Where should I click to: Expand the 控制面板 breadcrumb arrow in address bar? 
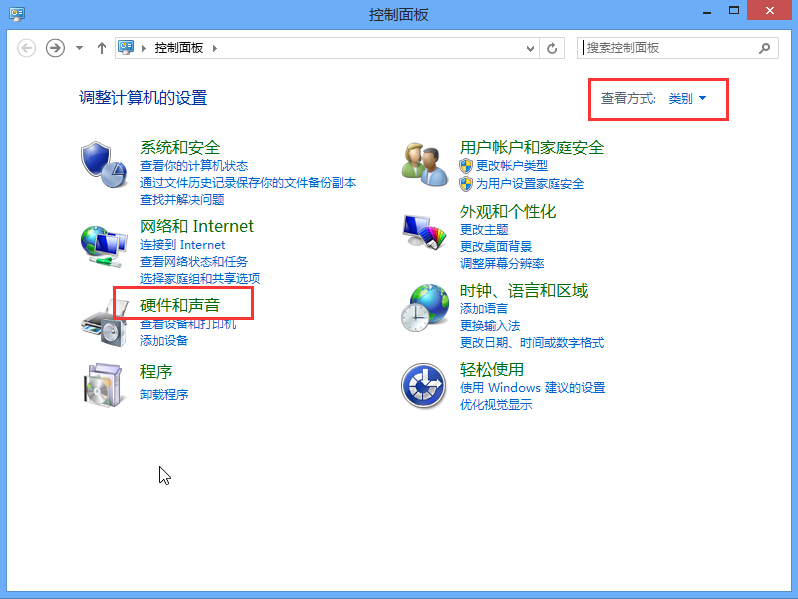point(214,48)
